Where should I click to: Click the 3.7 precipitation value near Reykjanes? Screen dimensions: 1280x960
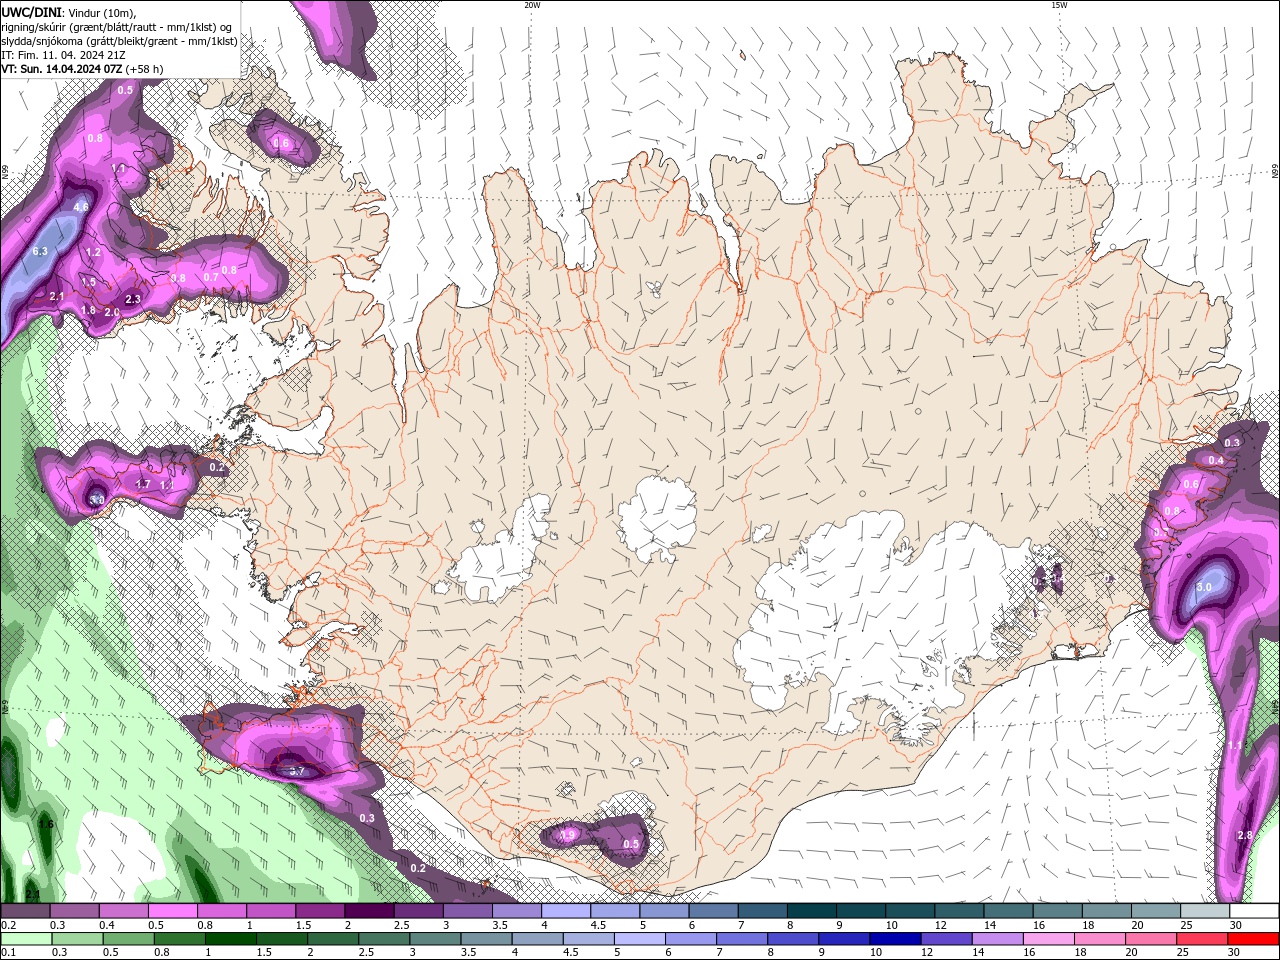click(x=296, y=771)
